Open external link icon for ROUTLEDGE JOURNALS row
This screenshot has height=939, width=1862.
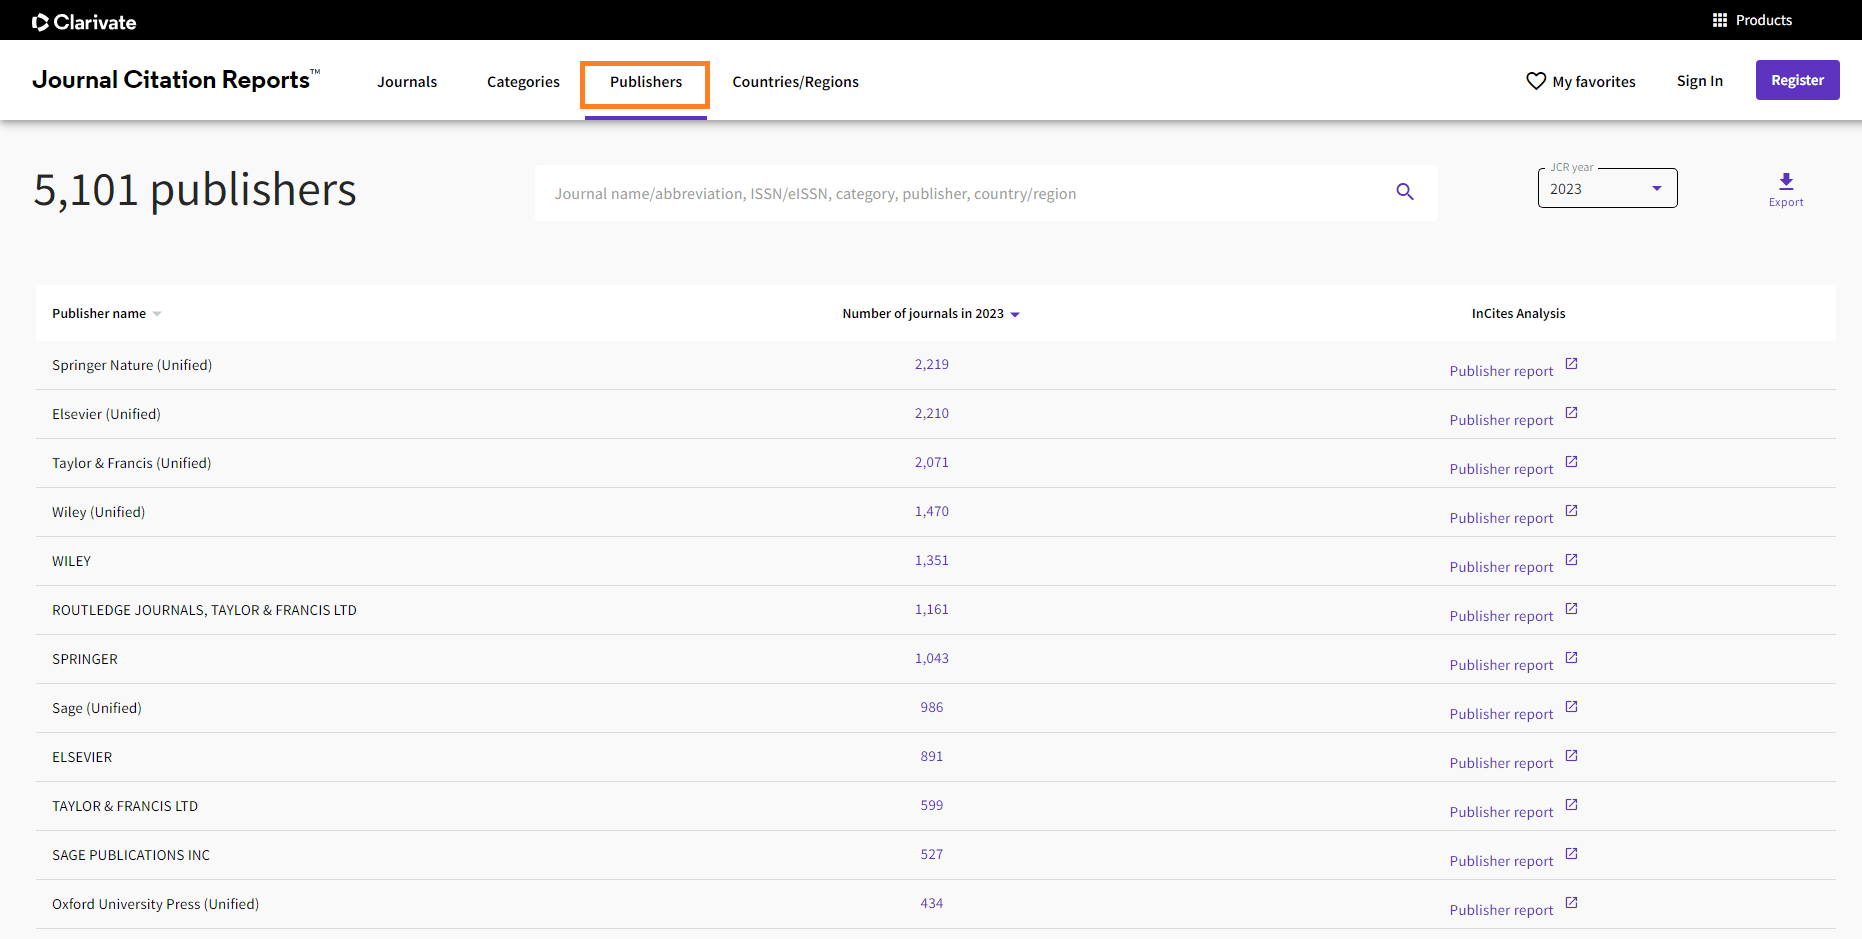pyautogui.click(x=1572, y=609)
